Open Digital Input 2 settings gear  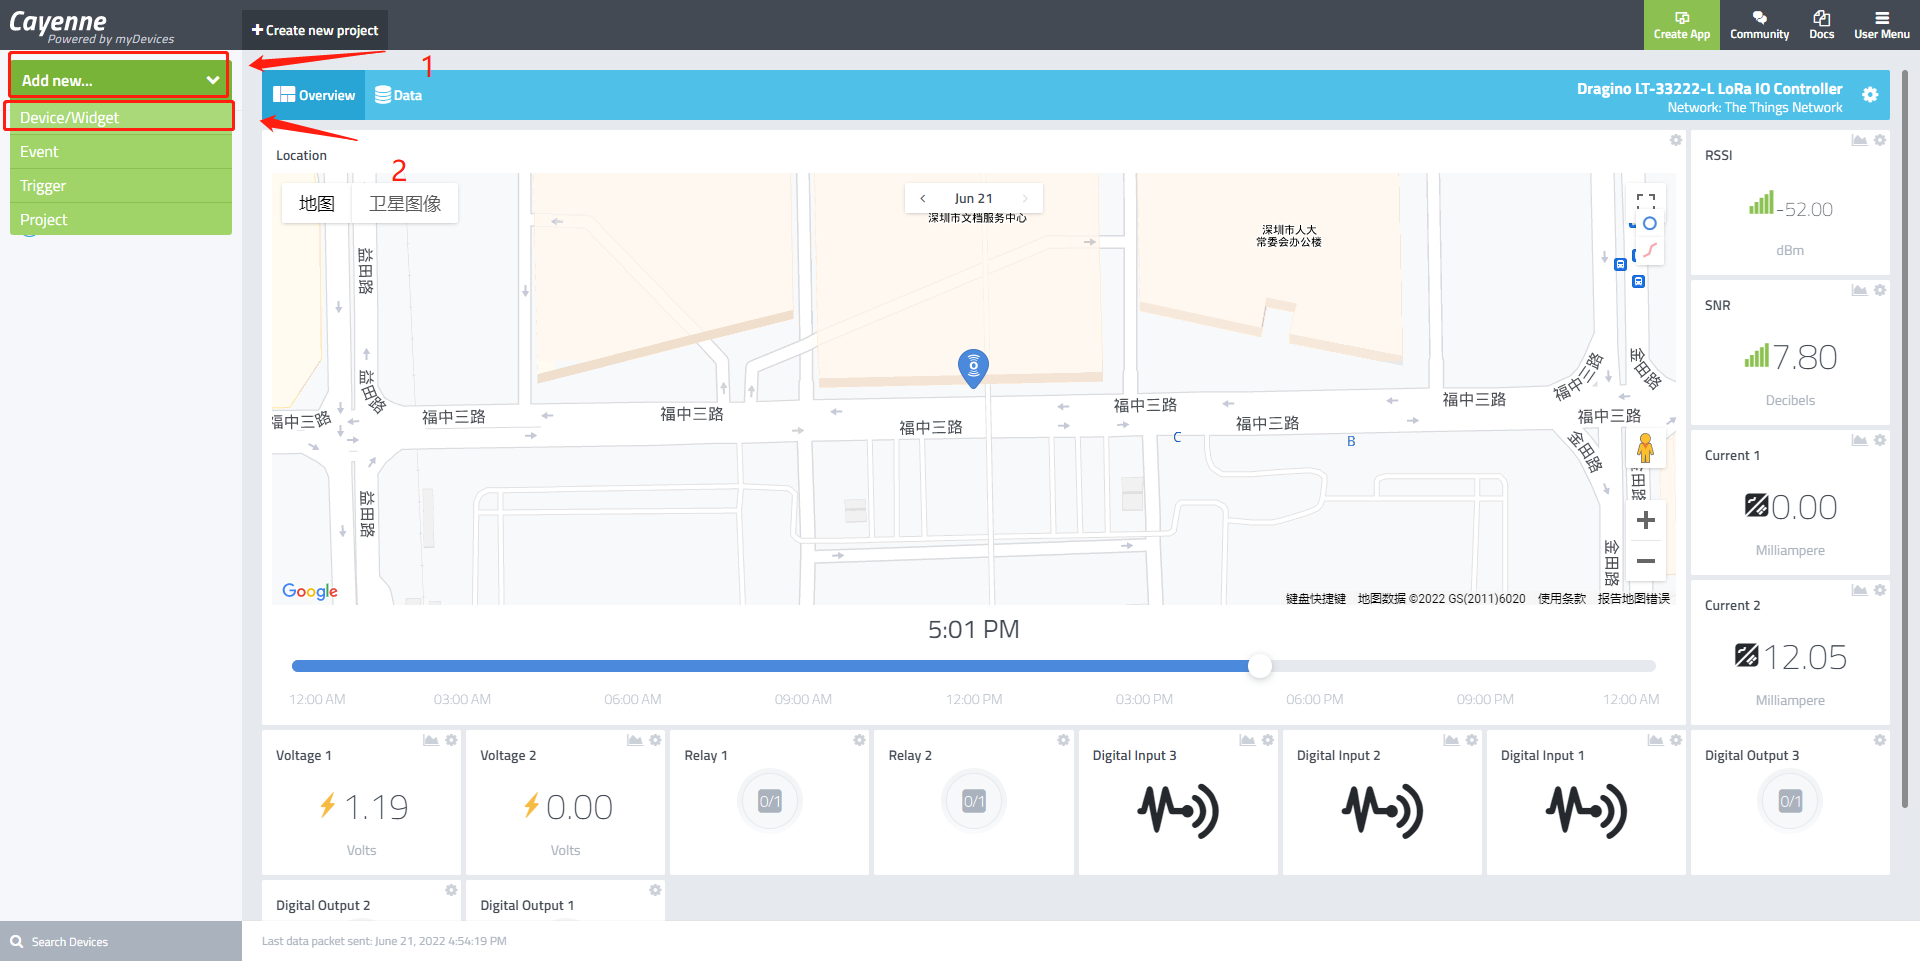(x=1472, y=740)
